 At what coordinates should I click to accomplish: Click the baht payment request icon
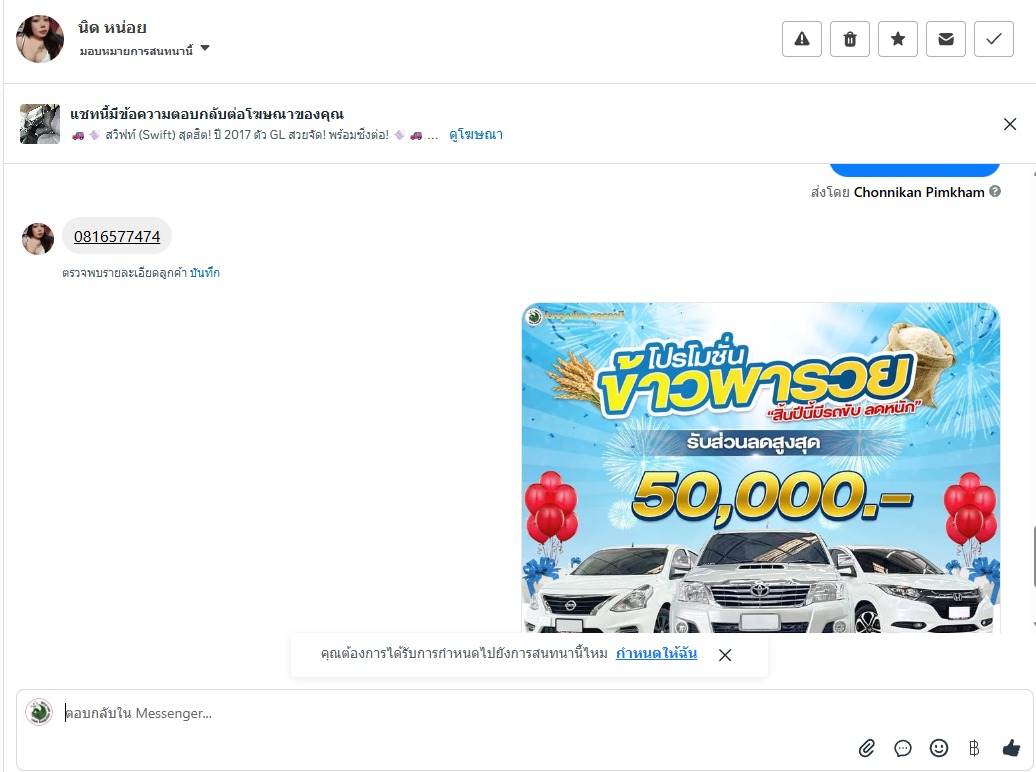coord(974,748)
